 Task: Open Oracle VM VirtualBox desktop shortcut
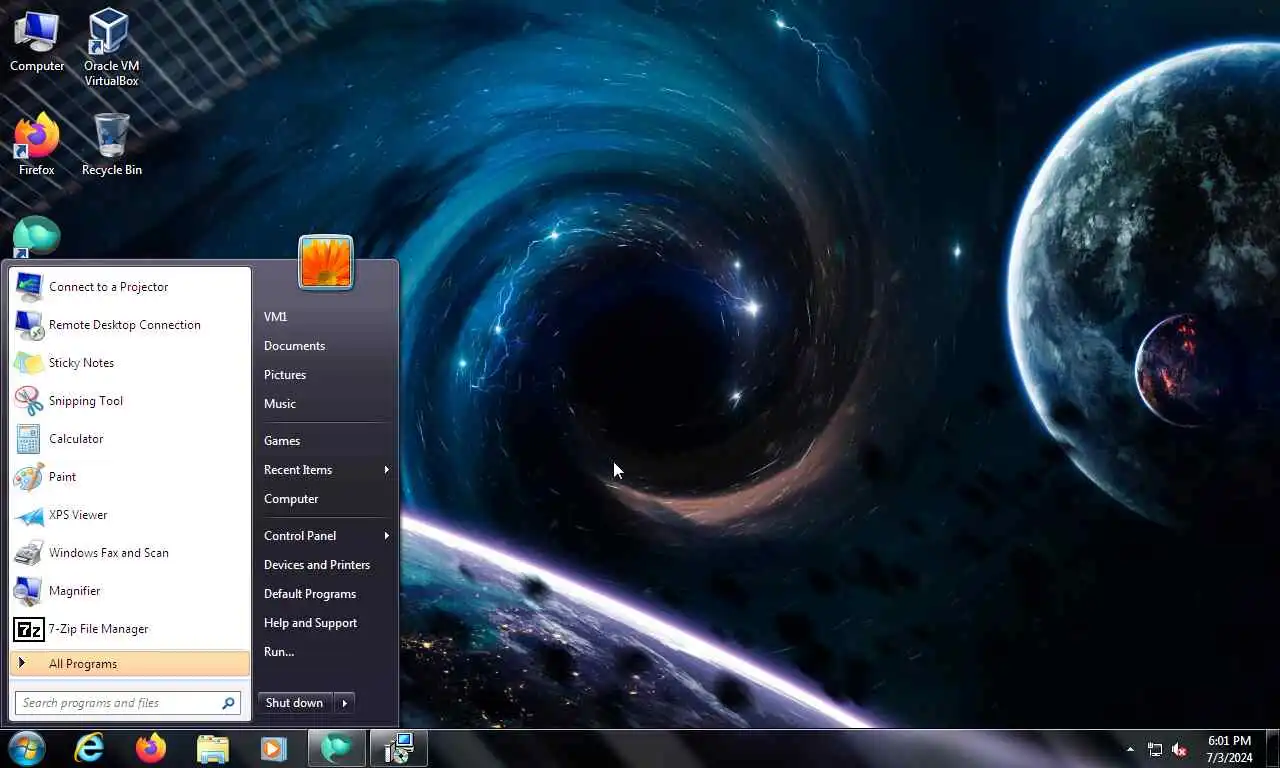pyautogui.click(x=111, y=46)
